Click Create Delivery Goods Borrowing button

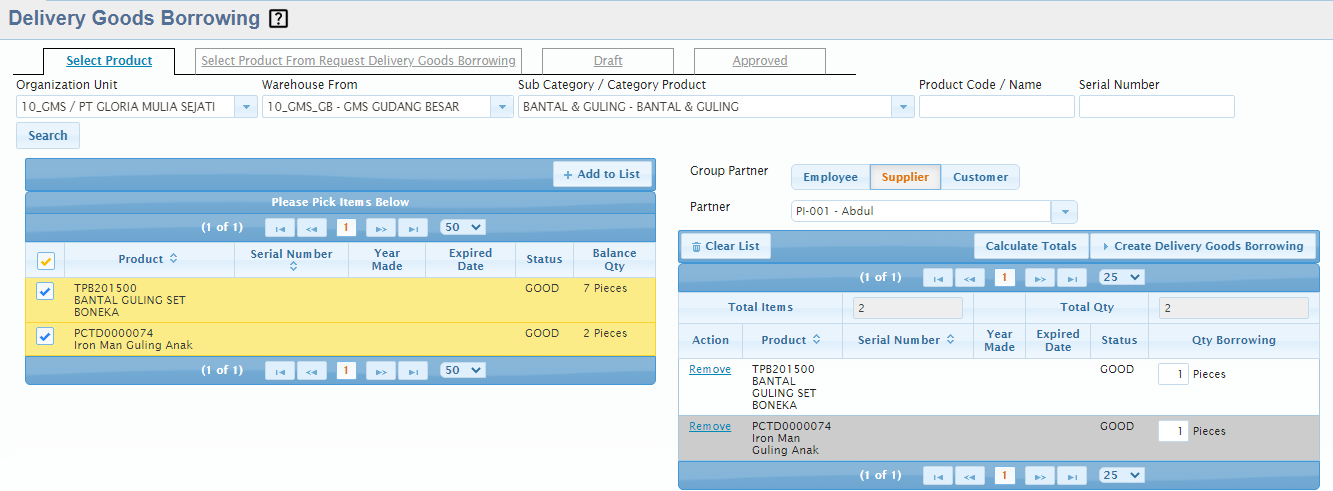(1203, 246)
